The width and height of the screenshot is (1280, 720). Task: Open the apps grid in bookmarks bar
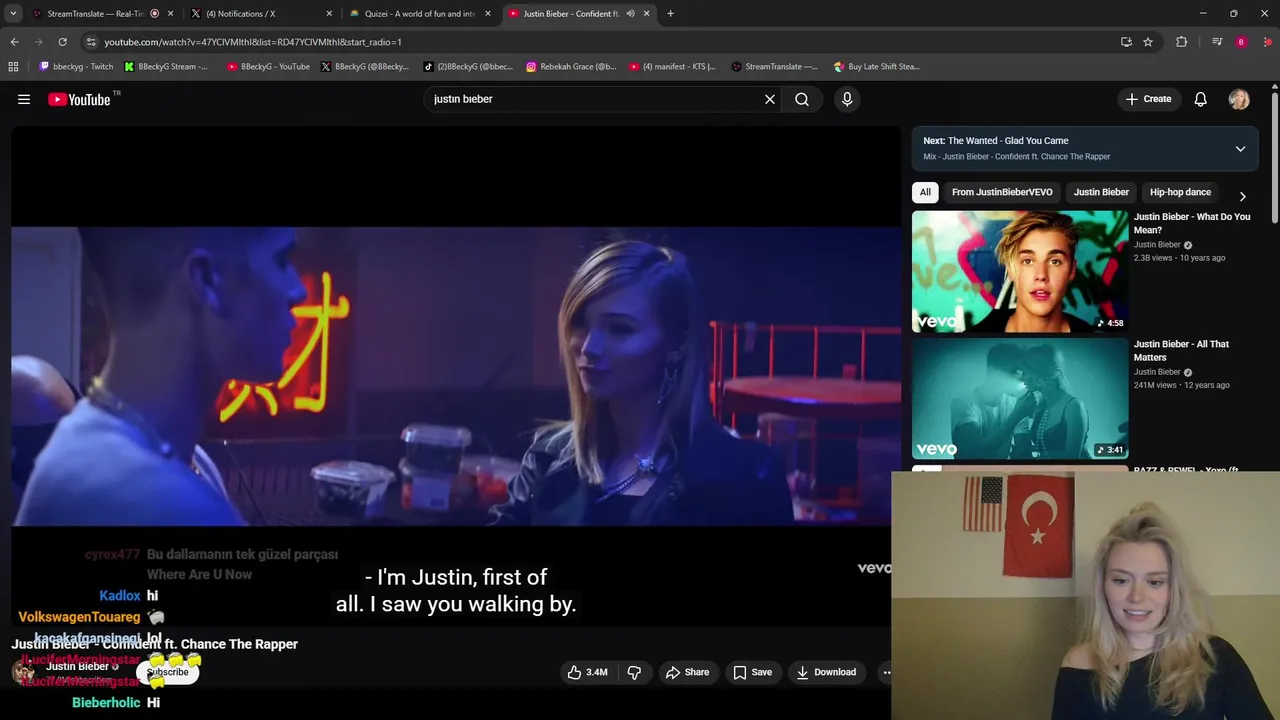tap(13, 67)
